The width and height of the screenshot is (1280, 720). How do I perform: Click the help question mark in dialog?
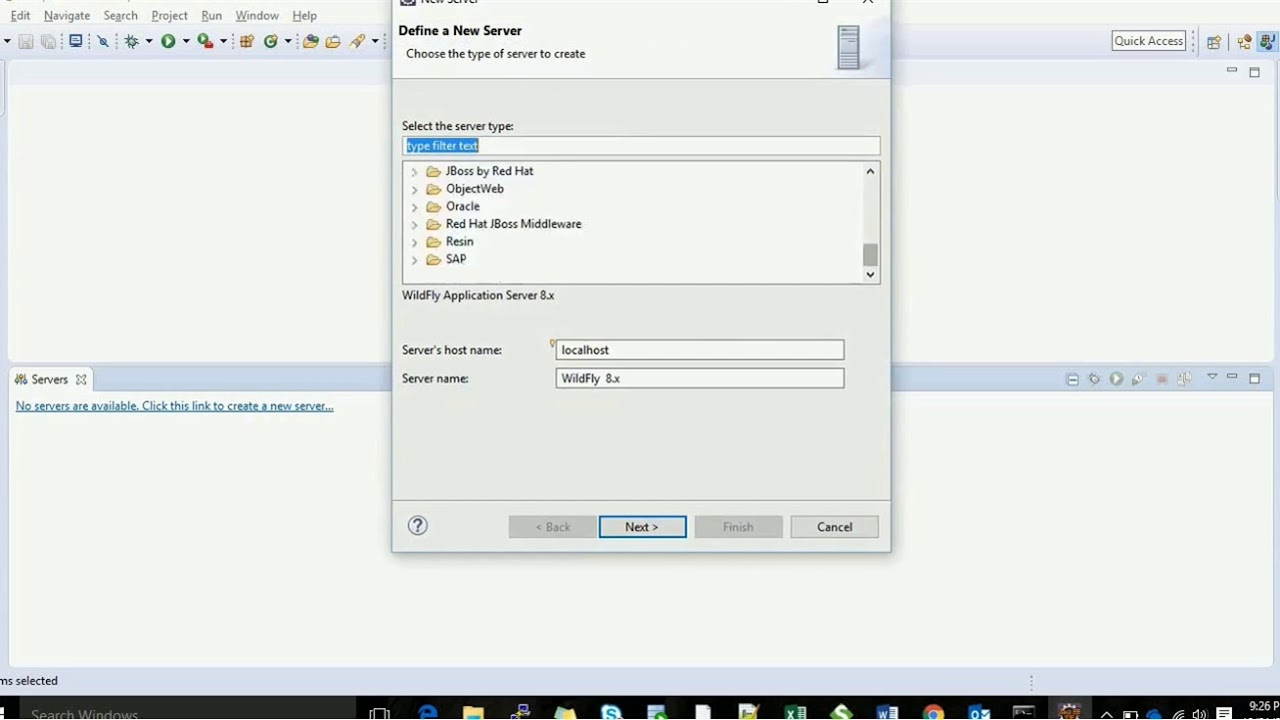(x=418, y=526)
